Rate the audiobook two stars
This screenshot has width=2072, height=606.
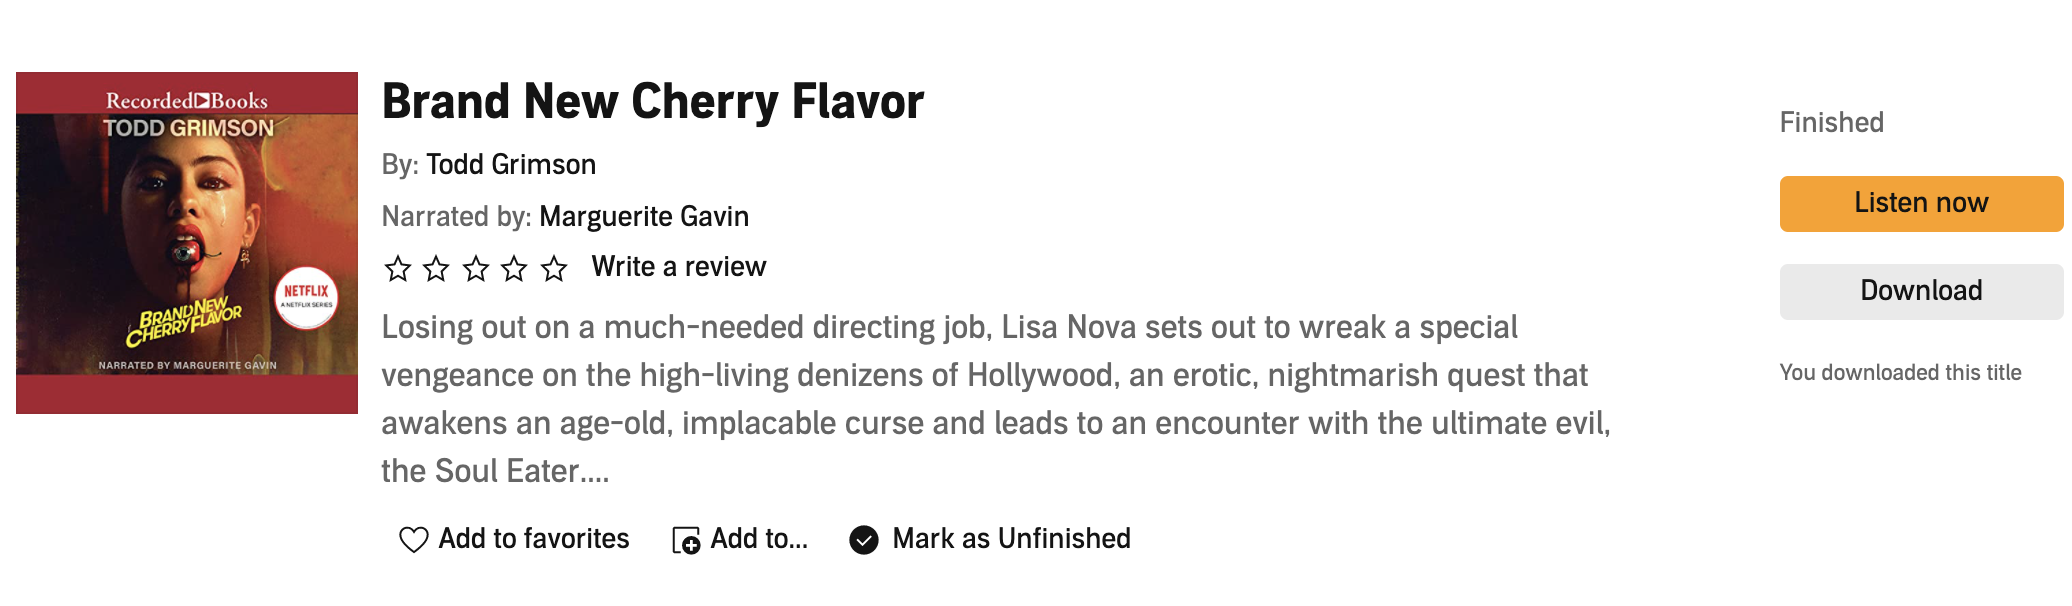coord(436,268)
